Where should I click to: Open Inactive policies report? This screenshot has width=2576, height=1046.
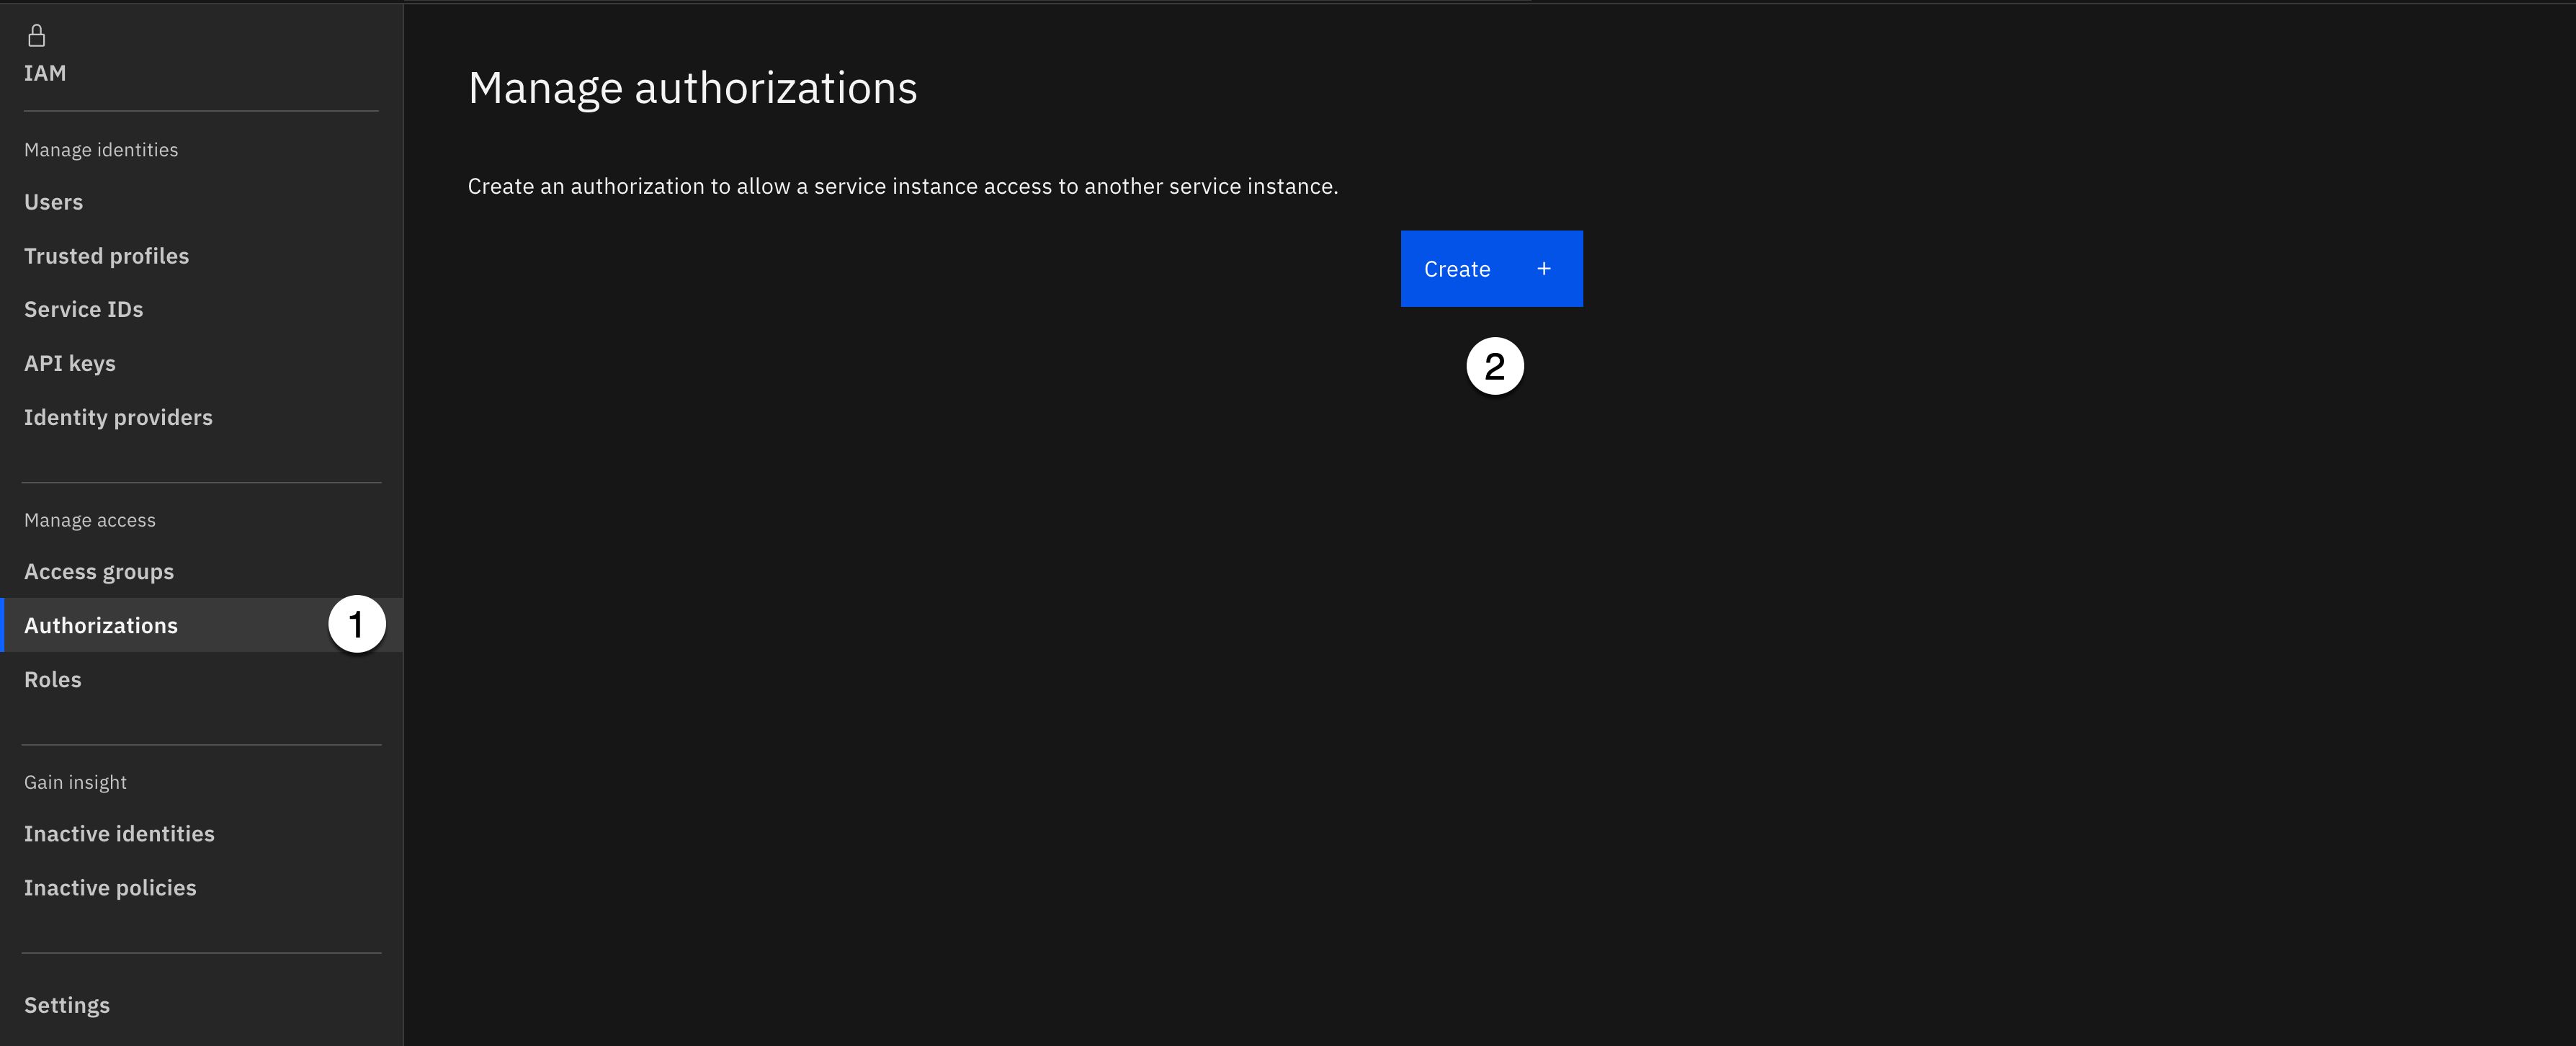pyautogui.click(x=110, y=888)
